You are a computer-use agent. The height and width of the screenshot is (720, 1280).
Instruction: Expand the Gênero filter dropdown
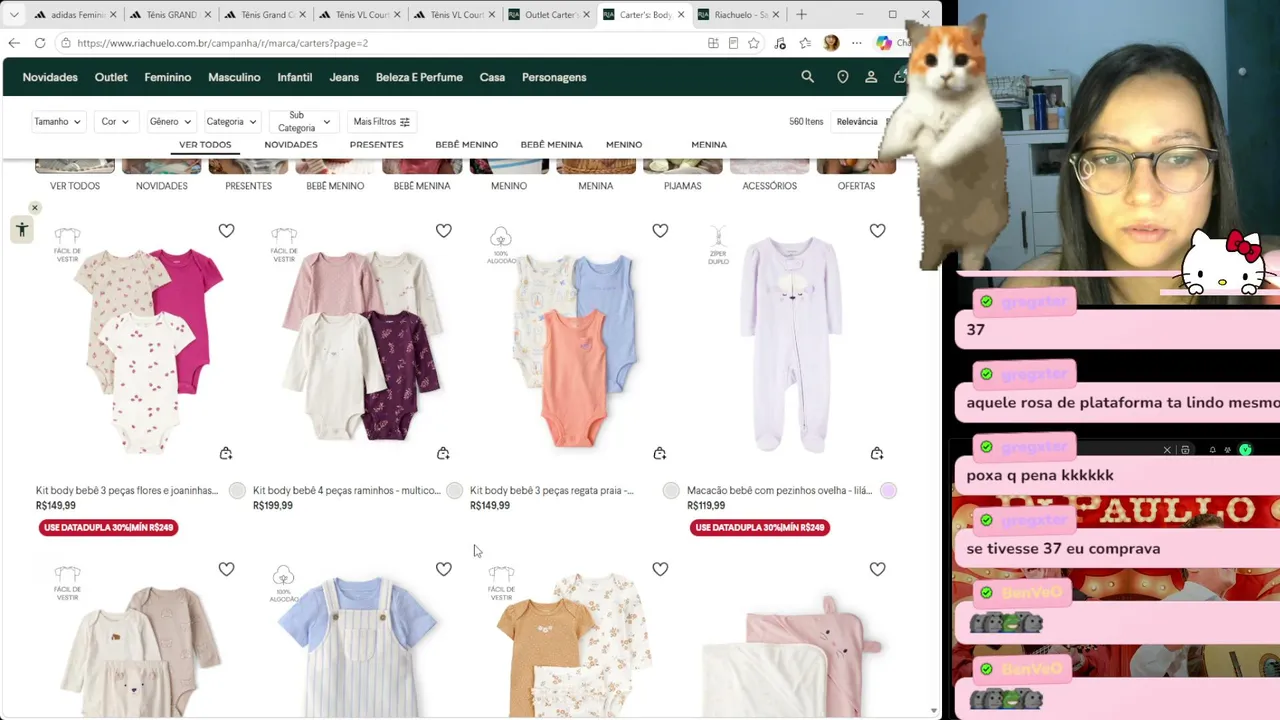pos(169,122)
